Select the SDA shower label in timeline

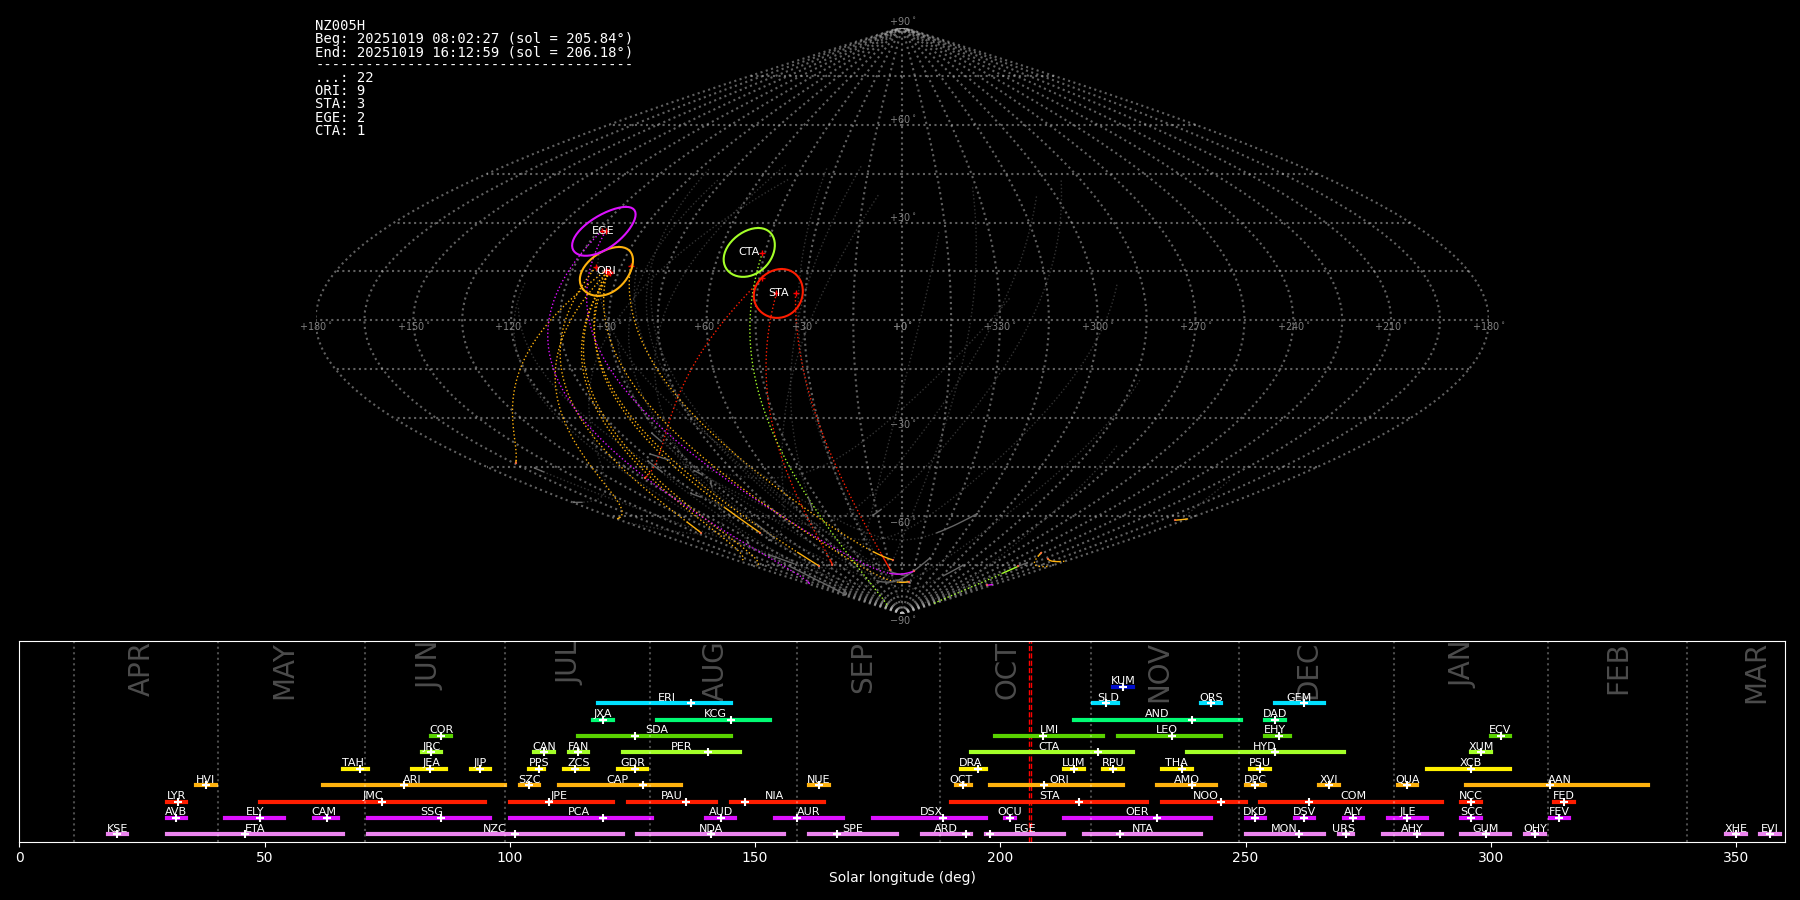[656, 730]
